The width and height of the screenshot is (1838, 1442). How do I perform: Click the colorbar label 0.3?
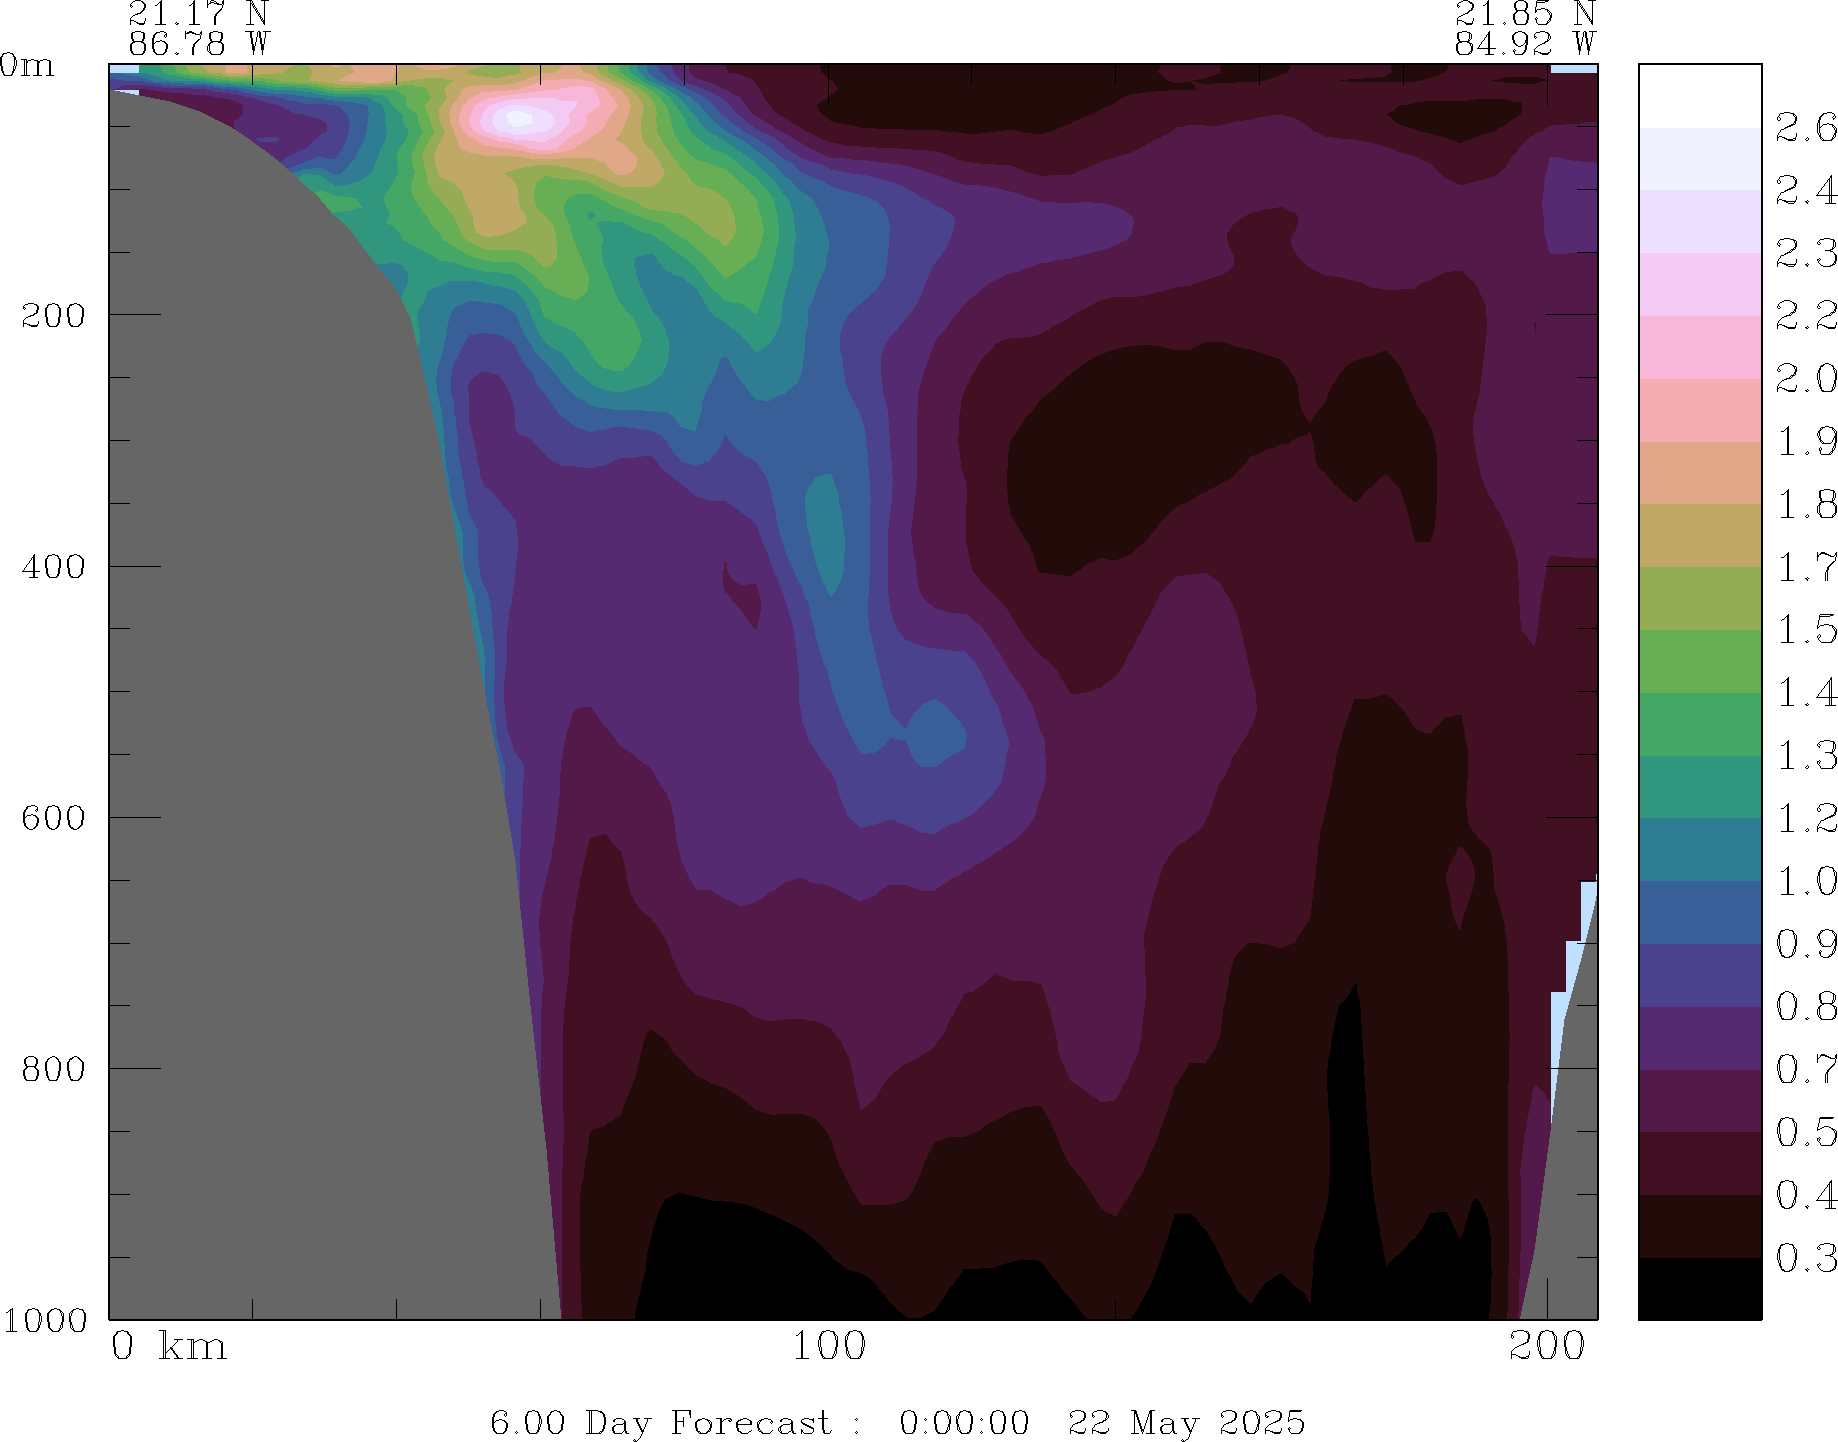1806,1258
